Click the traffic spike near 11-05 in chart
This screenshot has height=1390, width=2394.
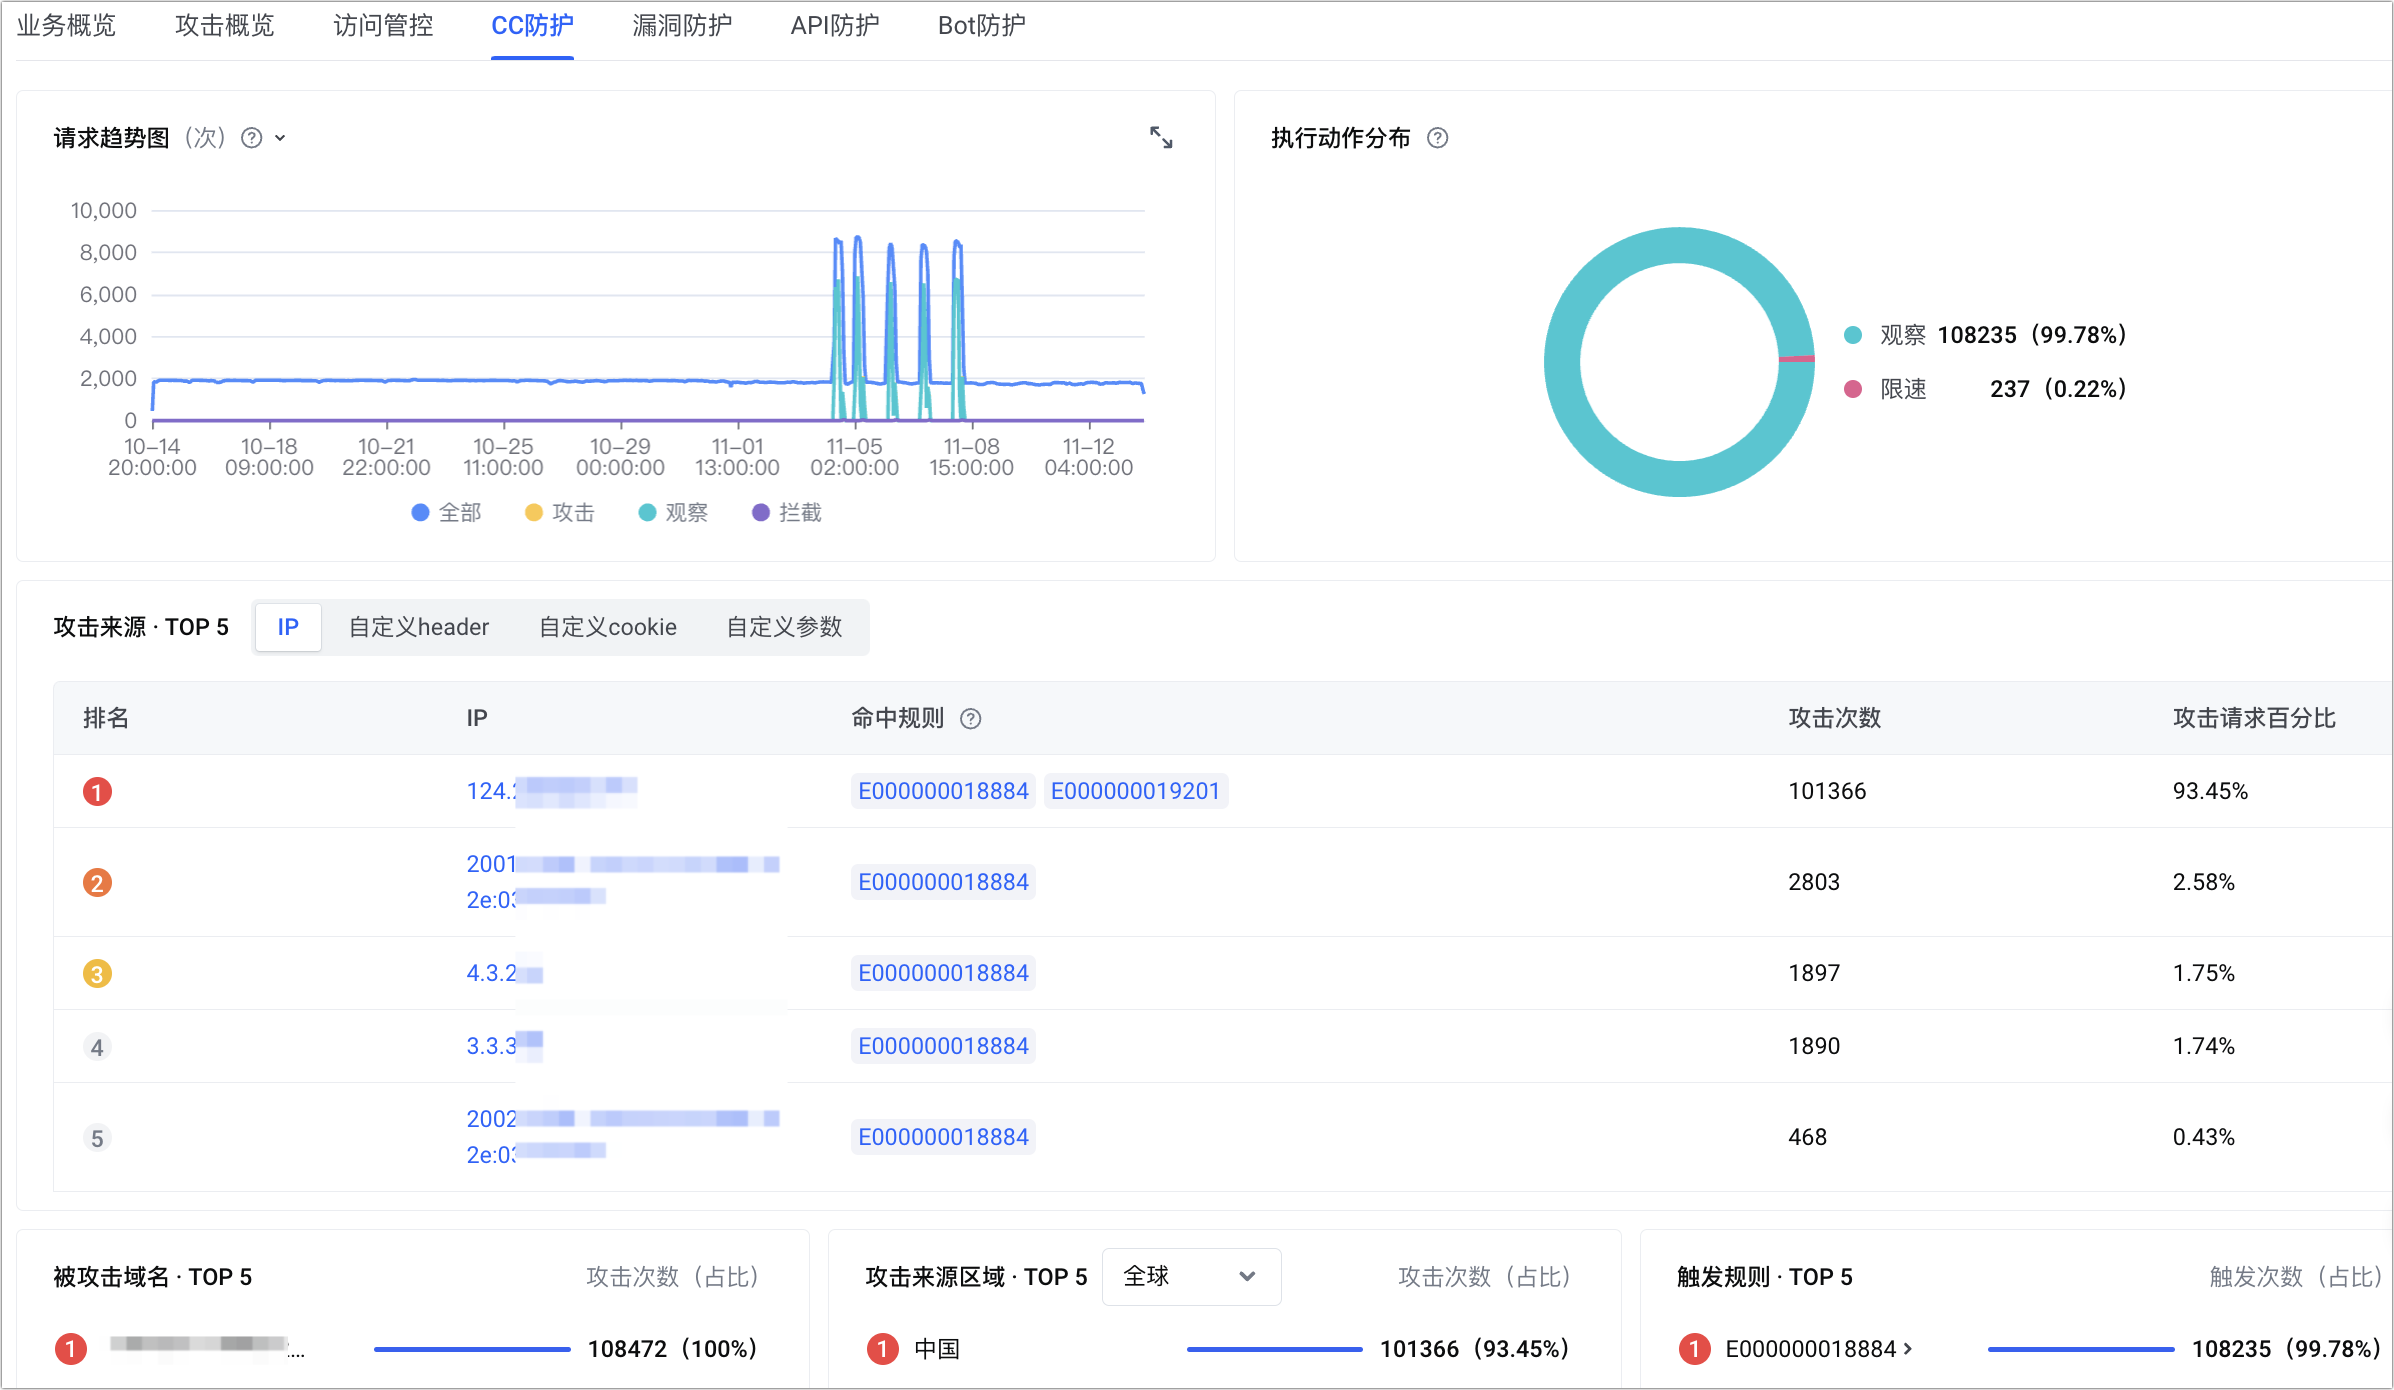(858, 330)
